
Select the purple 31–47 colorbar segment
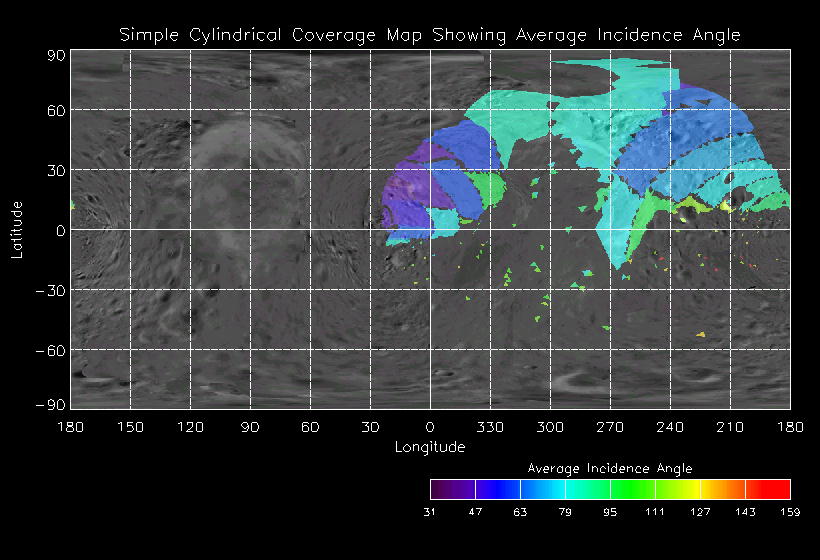453,489
